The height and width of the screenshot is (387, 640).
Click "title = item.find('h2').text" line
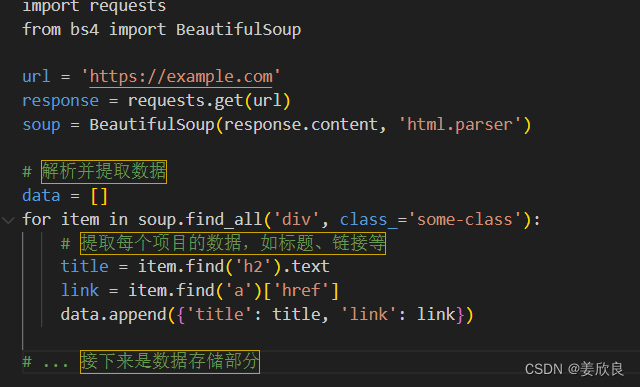(x=195, y=267)
